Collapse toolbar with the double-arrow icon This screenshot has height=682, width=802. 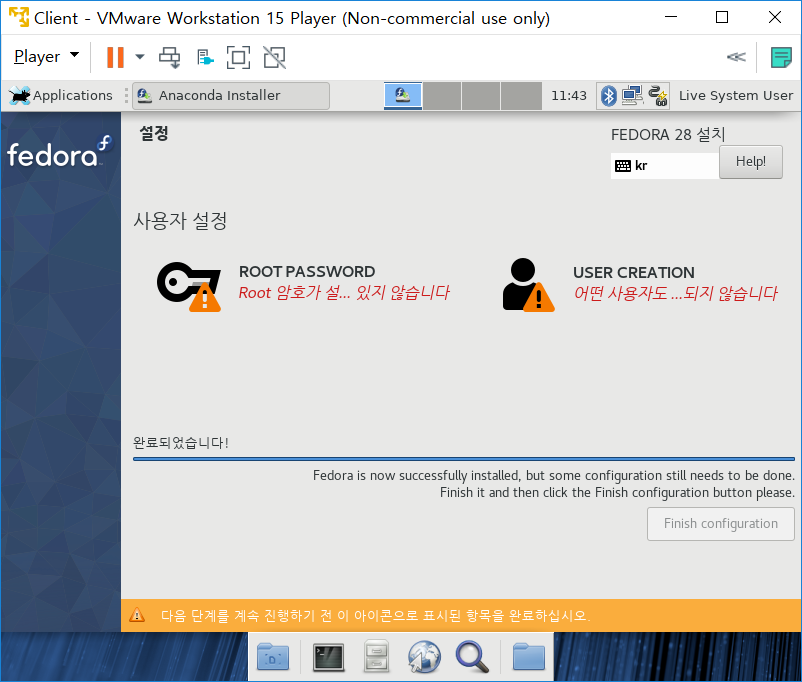click(736, 57)
